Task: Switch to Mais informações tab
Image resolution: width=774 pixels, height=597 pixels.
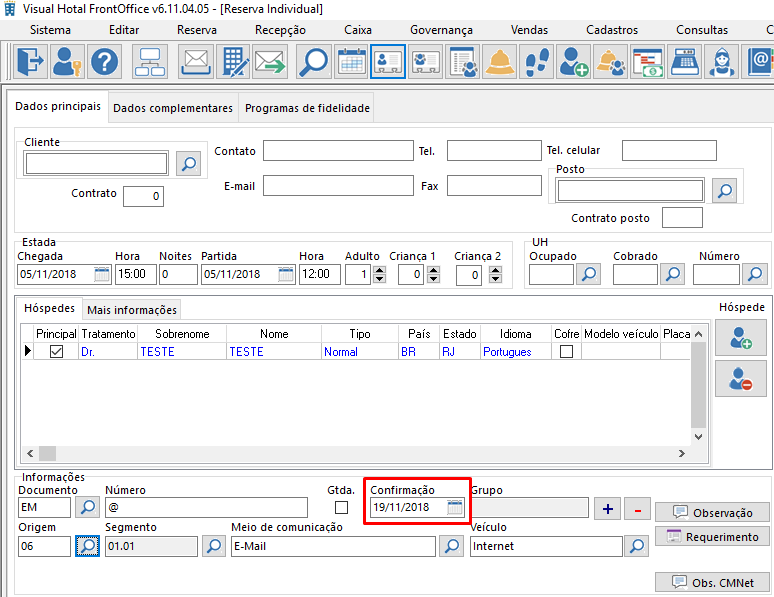Action: click(x=132, y=310)
